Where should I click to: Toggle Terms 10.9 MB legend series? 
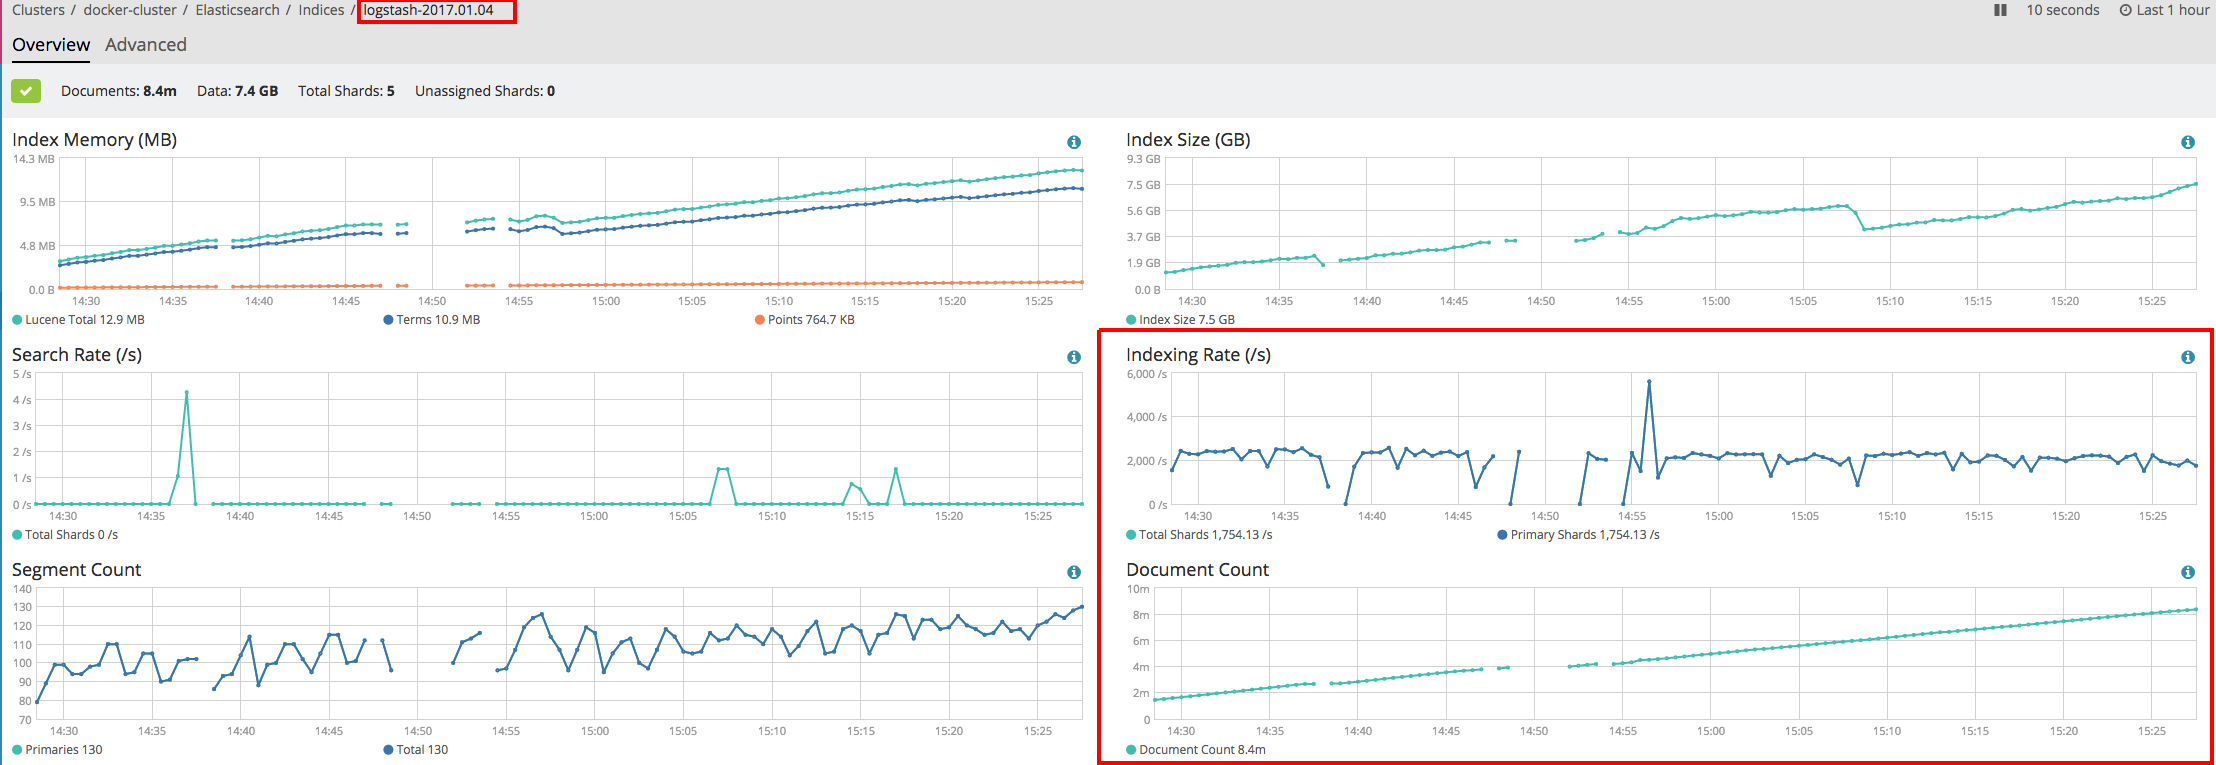[x=432, y=320]
